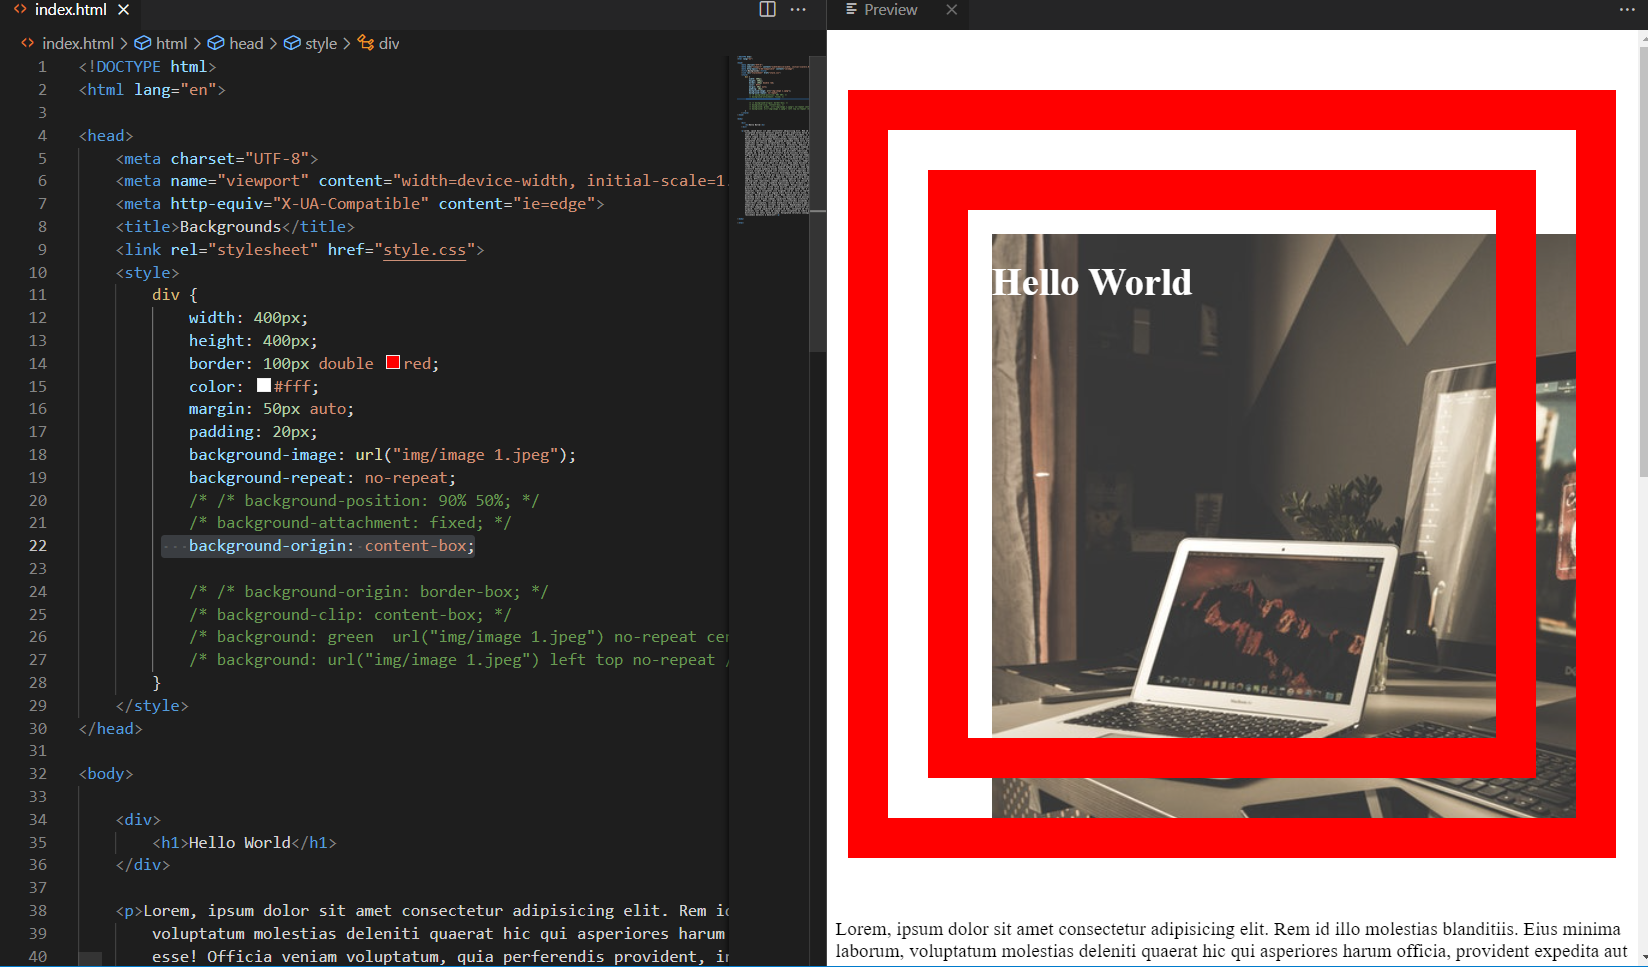This screenshot has height=967, width=1648.
Task: Click the Preview icon on the Preview tab
Action: pyautogui.click(x=851, y=9)
